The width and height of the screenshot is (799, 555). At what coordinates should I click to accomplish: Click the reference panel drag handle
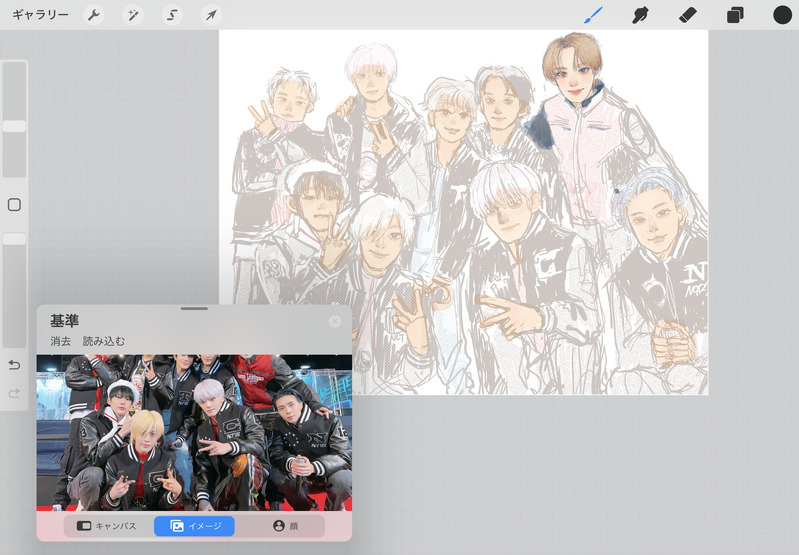194,308
